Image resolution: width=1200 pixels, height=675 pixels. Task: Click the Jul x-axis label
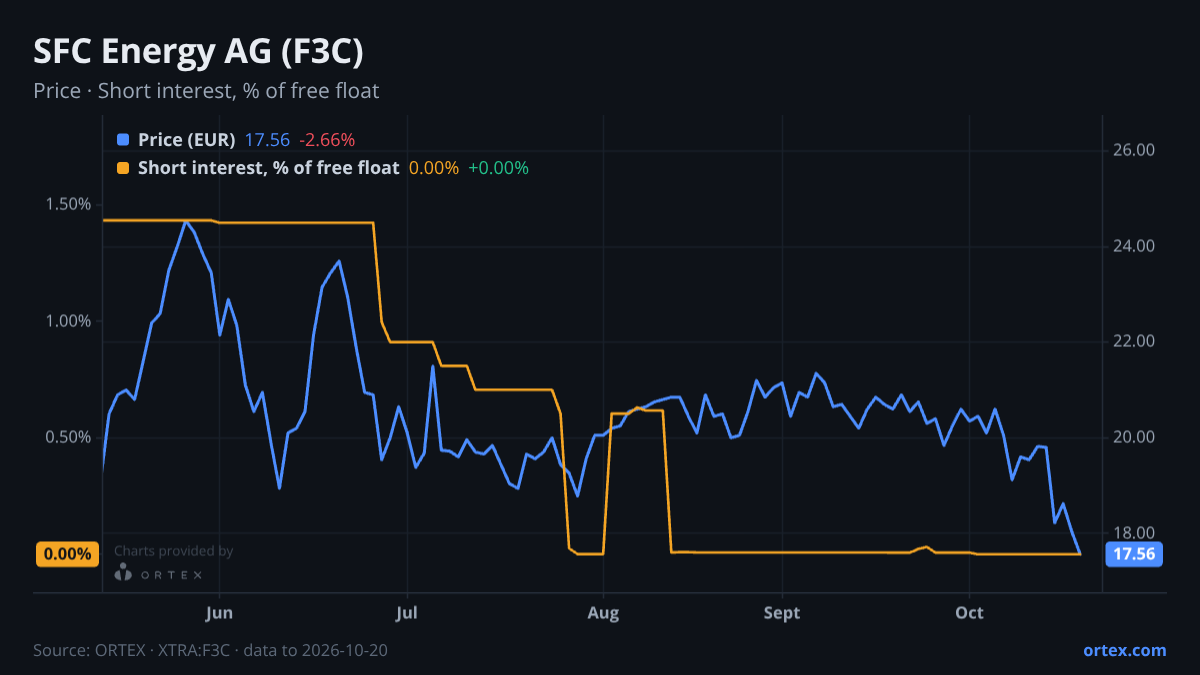click(x=407, y=613)
